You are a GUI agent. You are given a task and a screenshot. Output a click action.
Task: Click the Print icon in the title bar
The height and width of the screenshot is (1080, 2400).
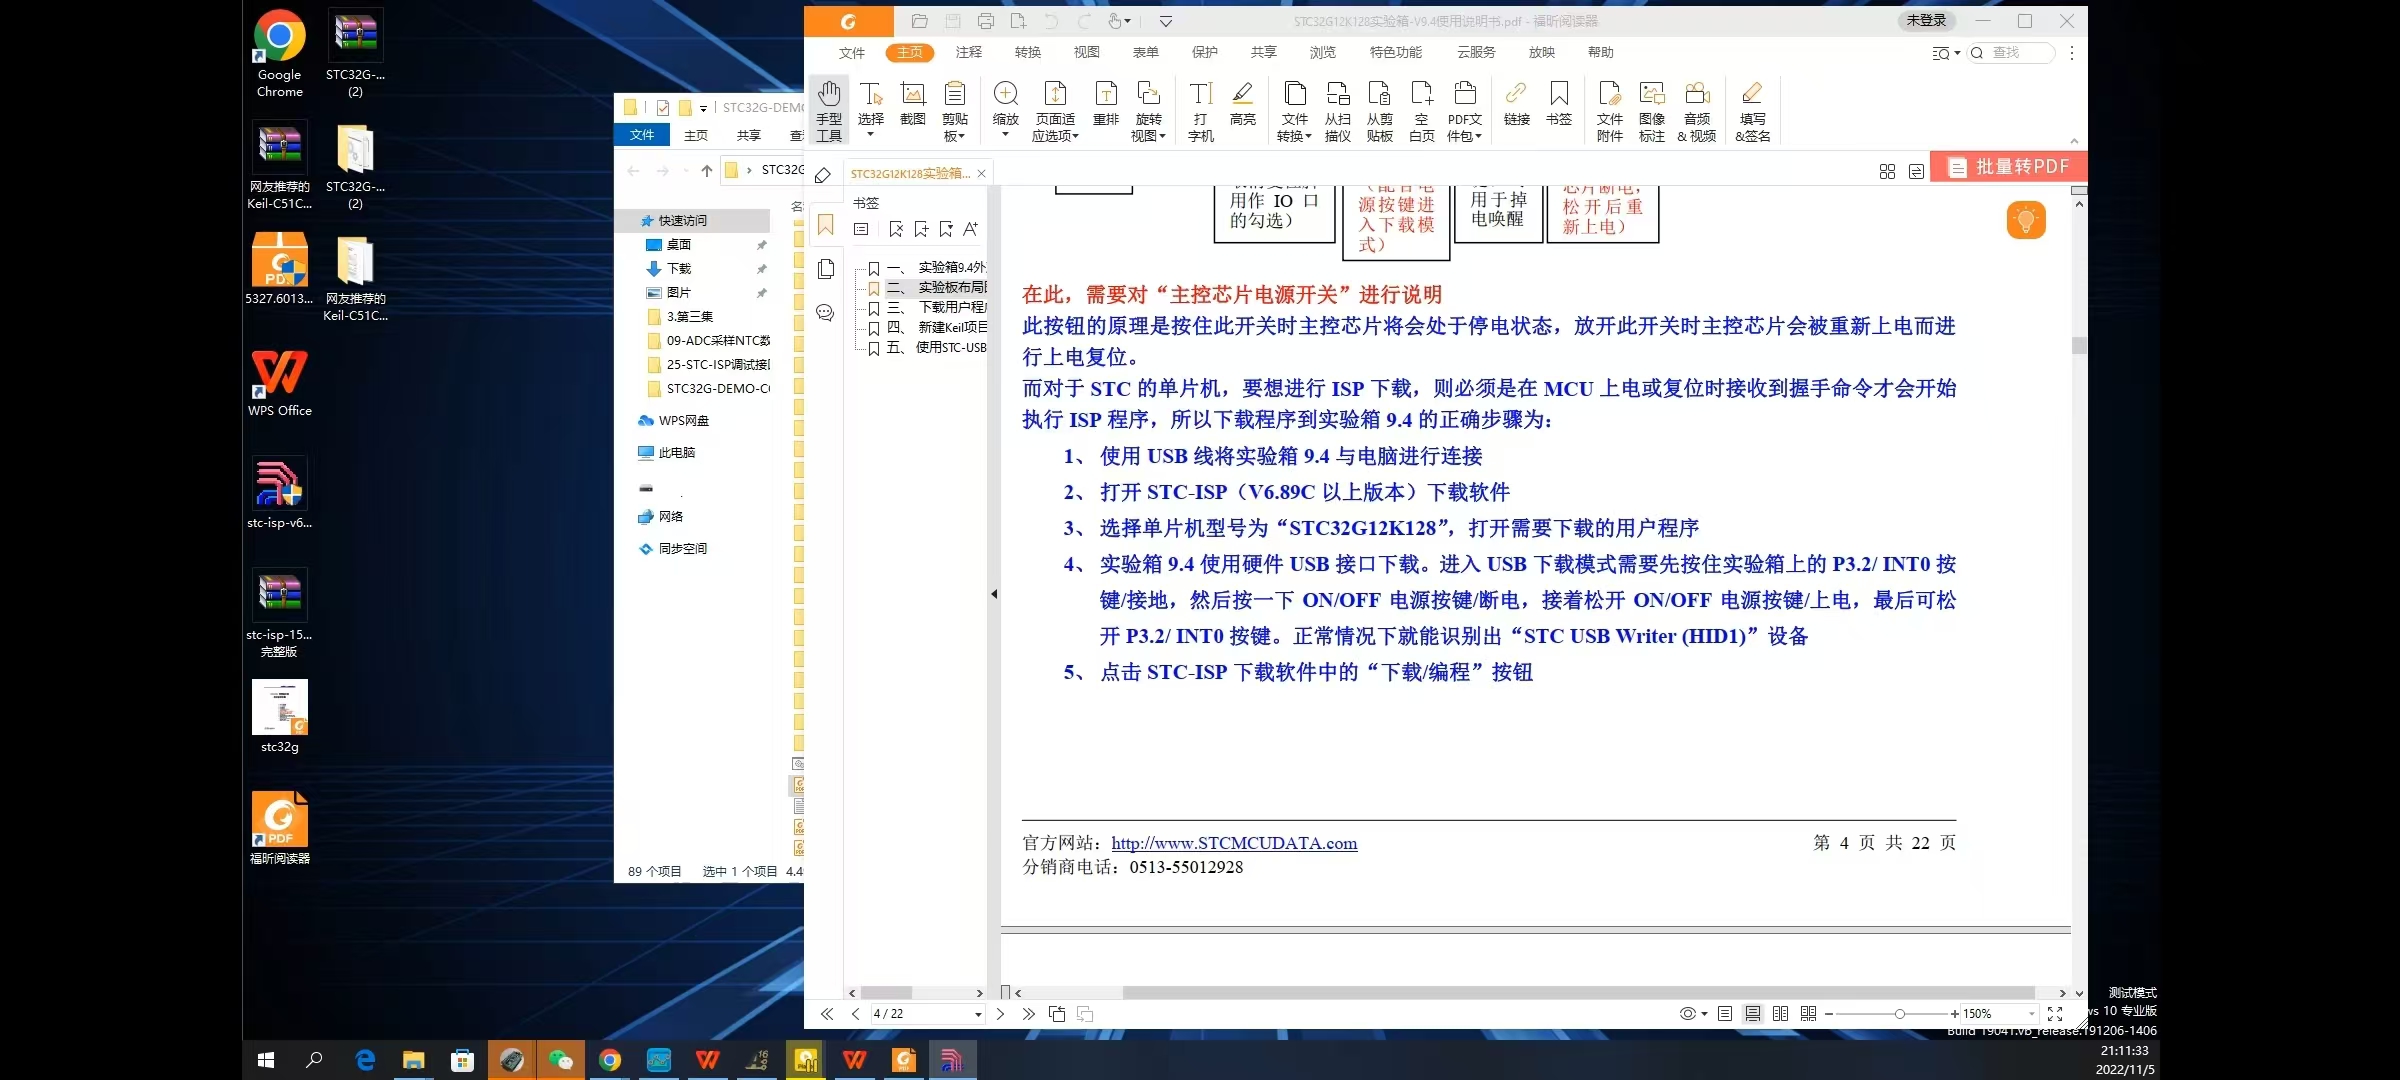pos(986,21)
